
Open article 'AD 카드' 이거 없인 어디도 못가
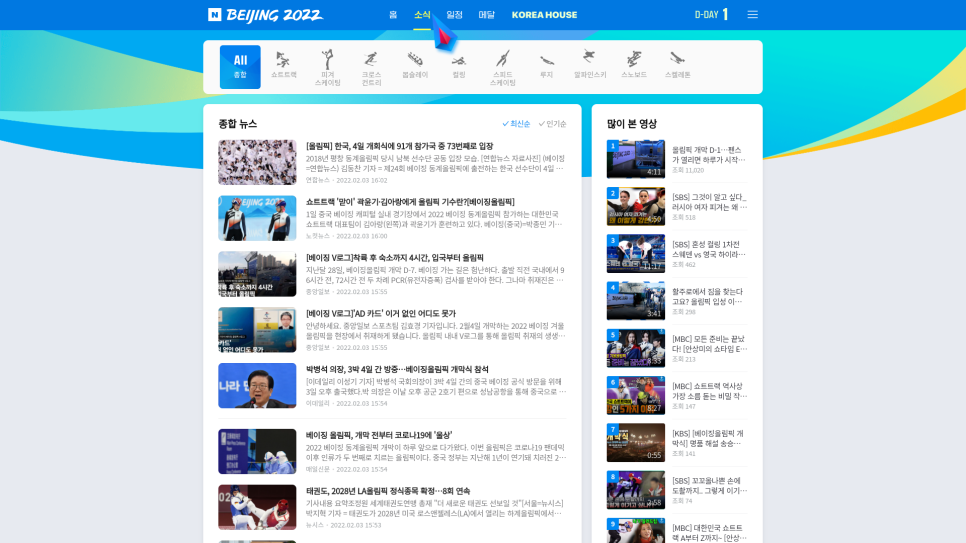click(x=381, y=313)
